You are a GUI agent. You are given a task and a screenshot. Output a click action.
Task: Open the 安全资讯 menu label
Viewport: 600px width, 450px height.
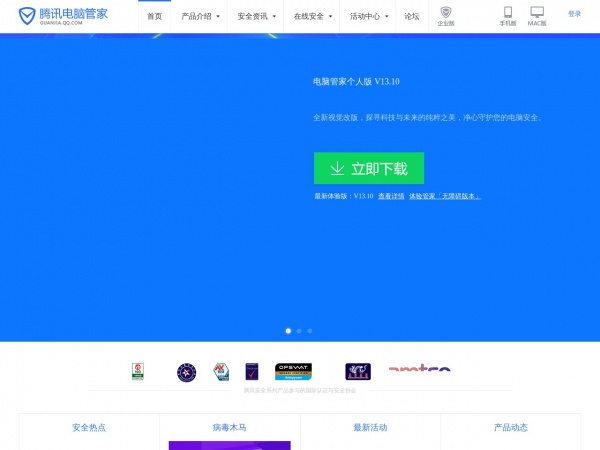pyautogui.click(x=253, y=16)
